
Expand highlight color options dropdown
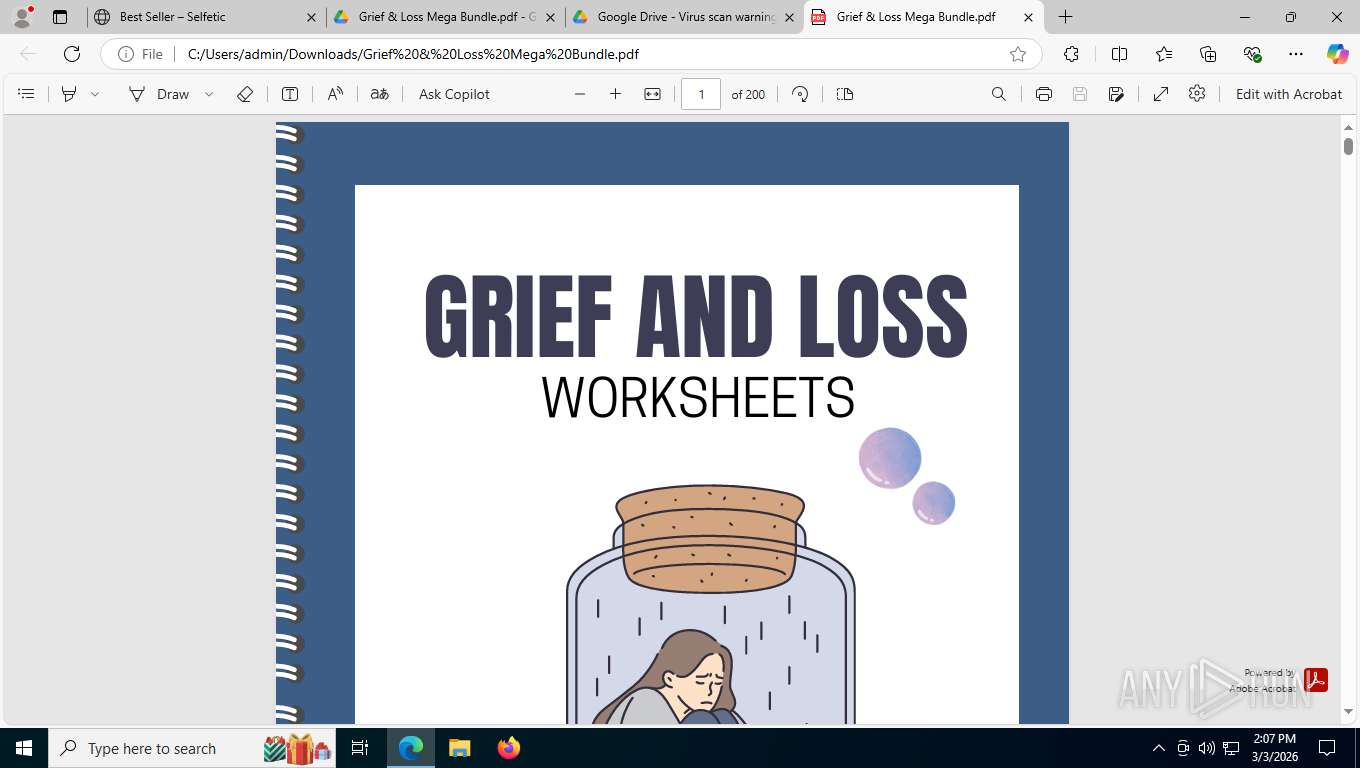click(95, 94)
